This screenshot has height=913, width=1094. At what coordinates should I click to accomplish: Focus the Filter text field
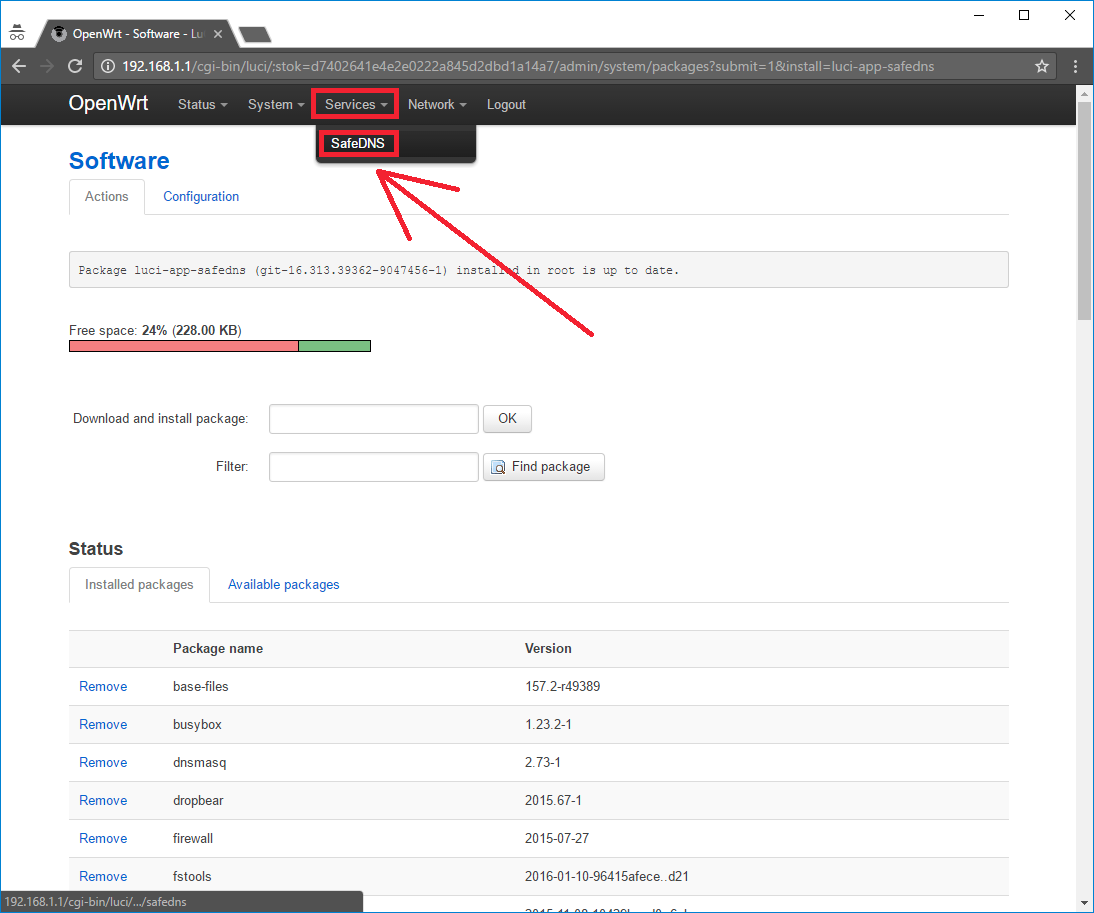(374, 467)
